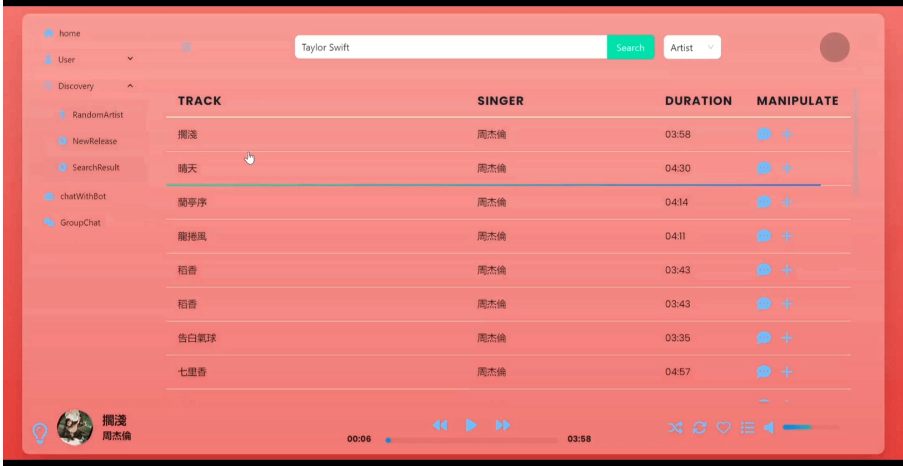Like the current song with the heart

[x=723, y=427]
